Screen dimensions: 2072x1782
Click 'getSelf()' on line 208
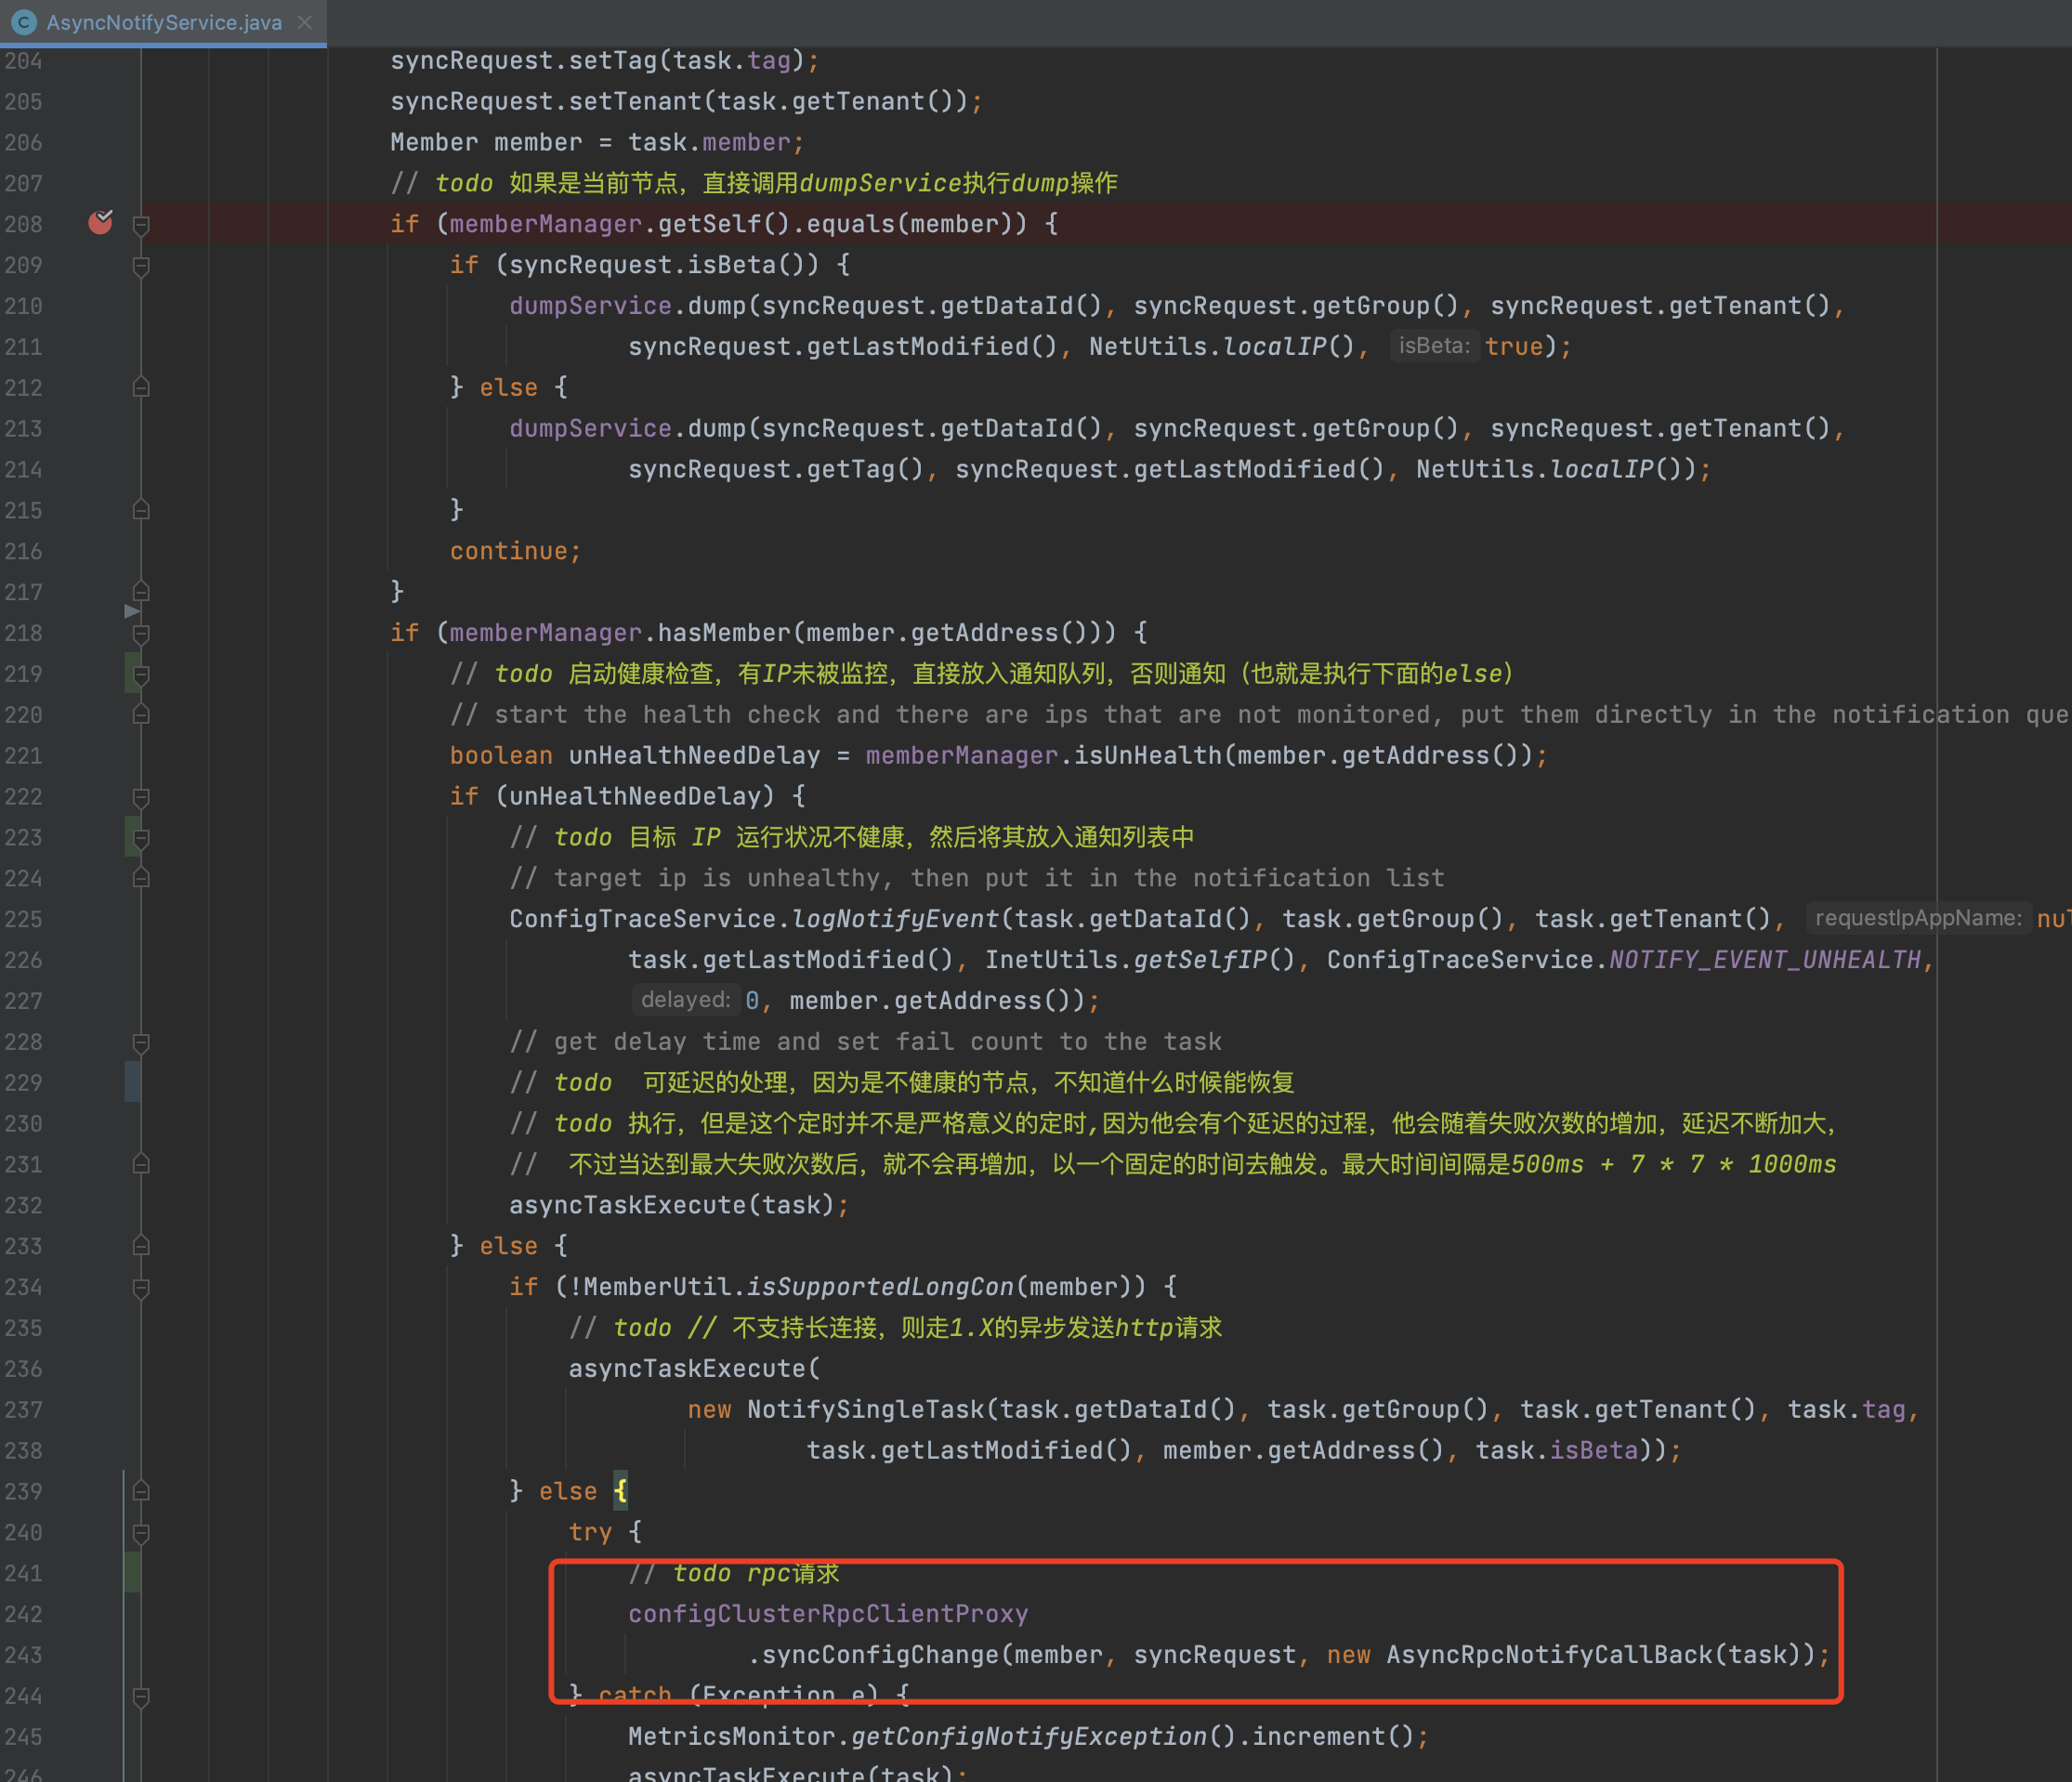[724, 224]
